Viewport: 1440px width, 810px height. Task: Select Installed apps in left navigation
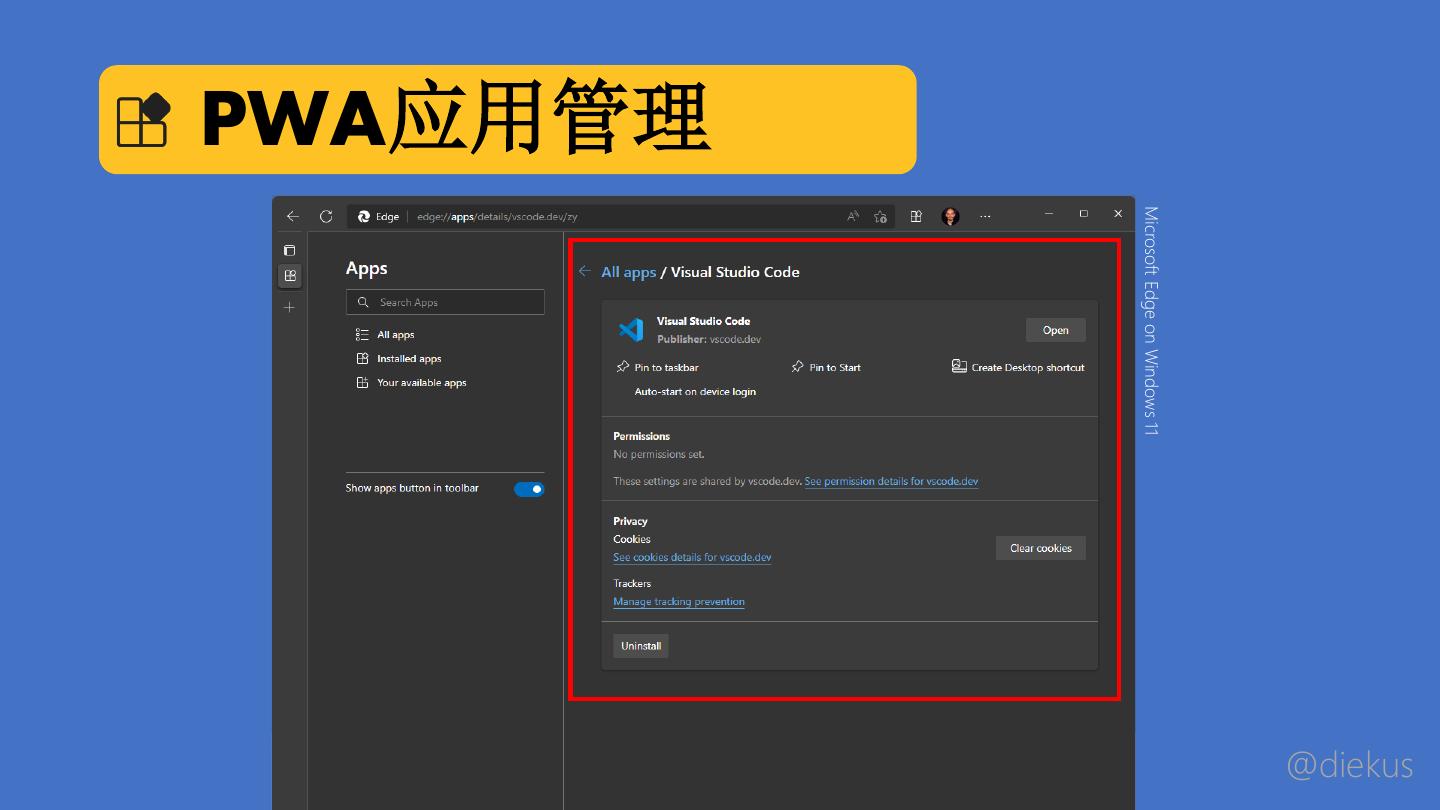pyautogui.click(x=408, y=359)
